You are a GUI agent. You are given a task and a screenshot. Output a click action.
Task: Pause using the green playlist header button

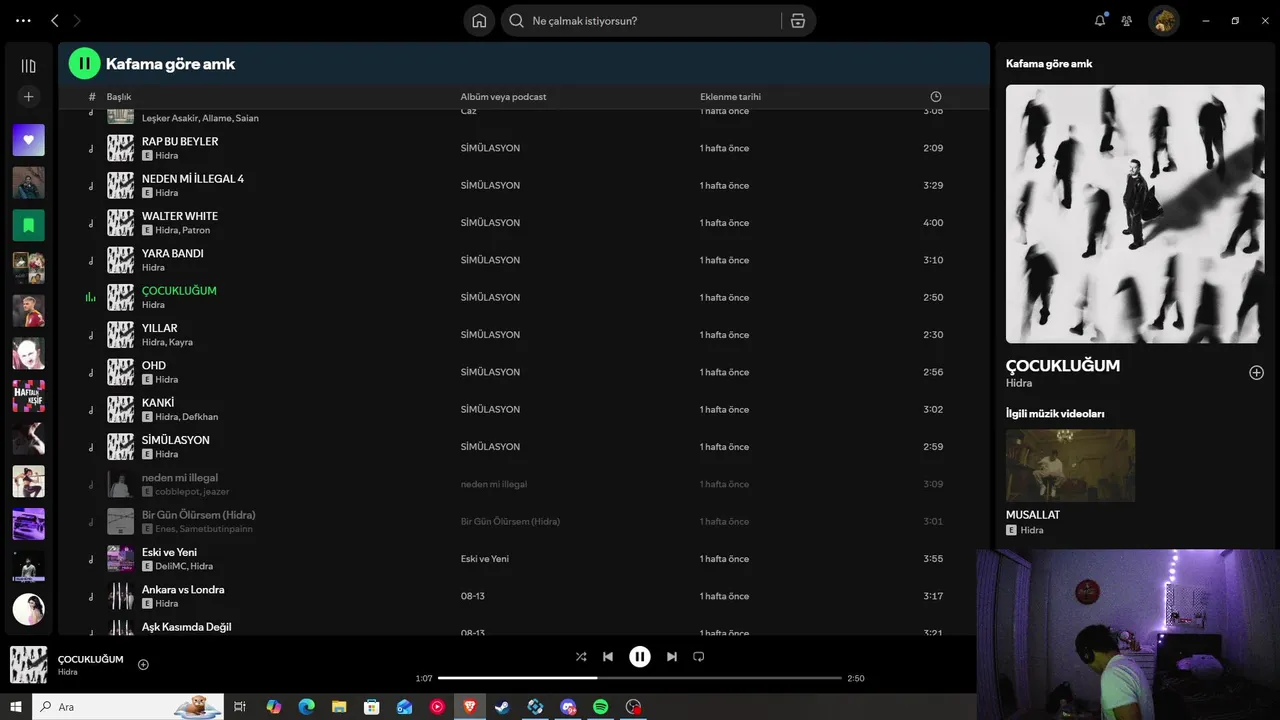point(84,63)
